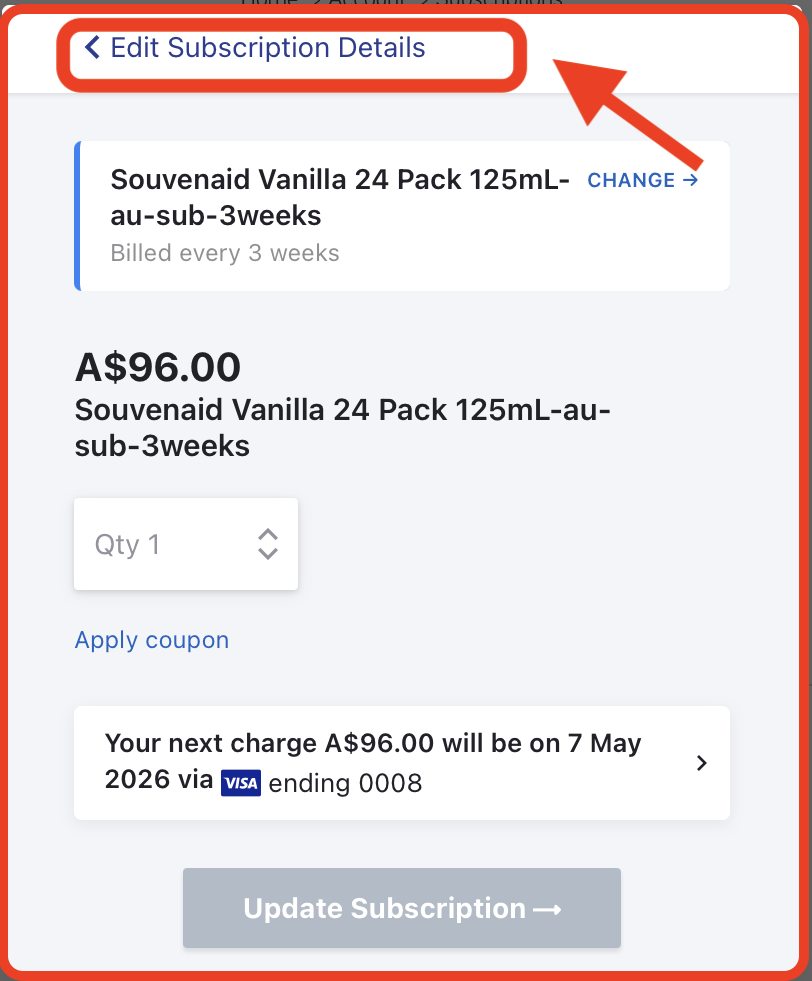Open next charge details via right chevron
The width and height of the screenshot is (812, 981).
701,763
